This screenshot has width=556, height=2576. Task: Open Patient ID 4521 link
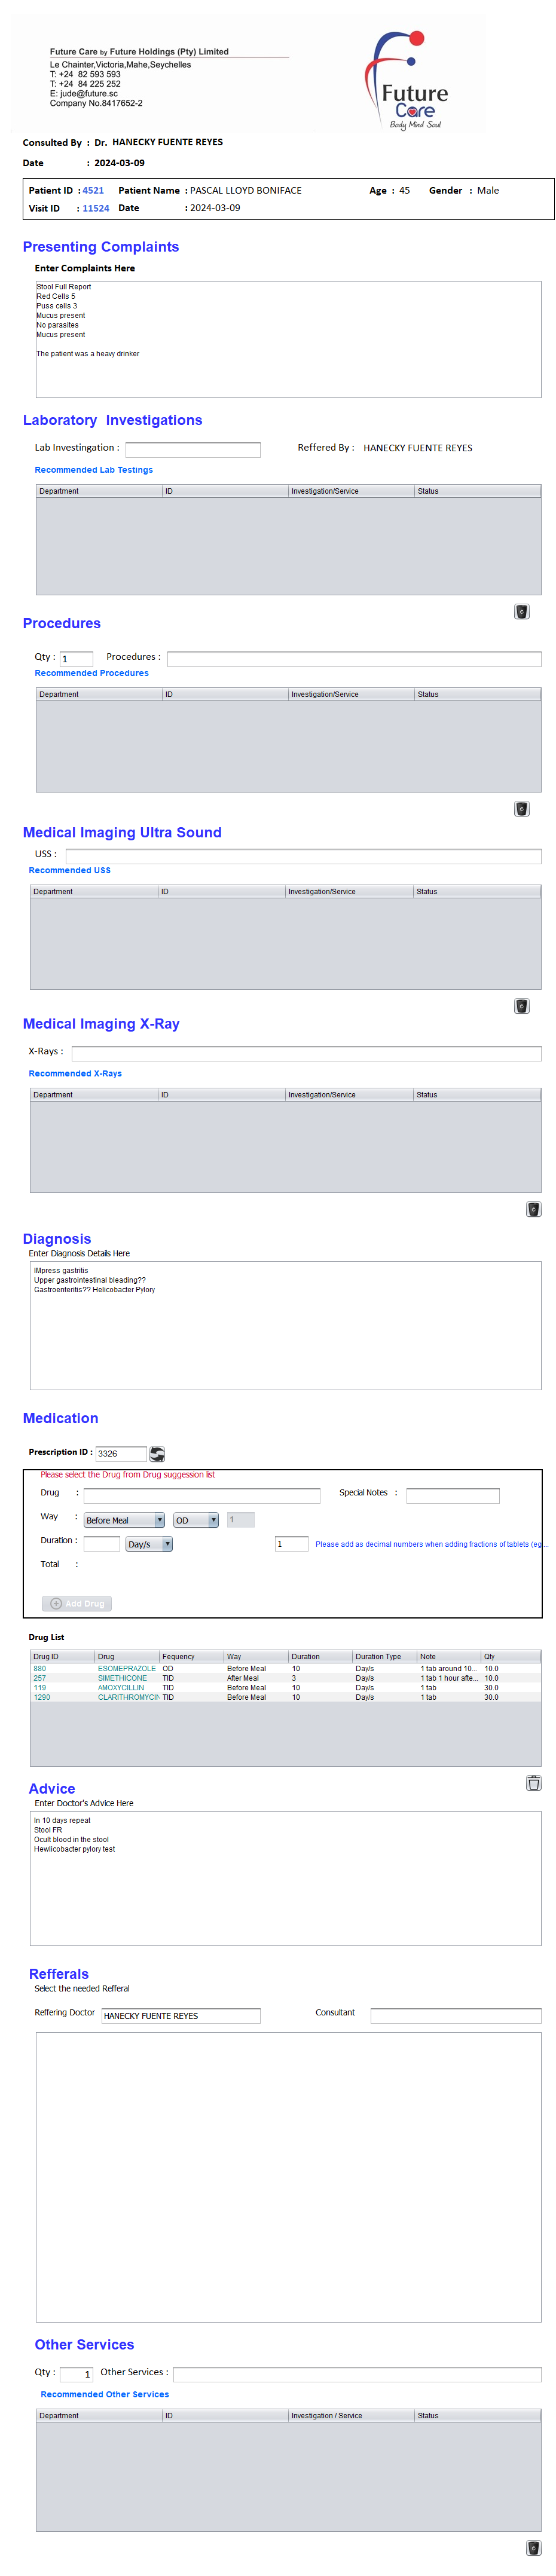click(93, 190)
